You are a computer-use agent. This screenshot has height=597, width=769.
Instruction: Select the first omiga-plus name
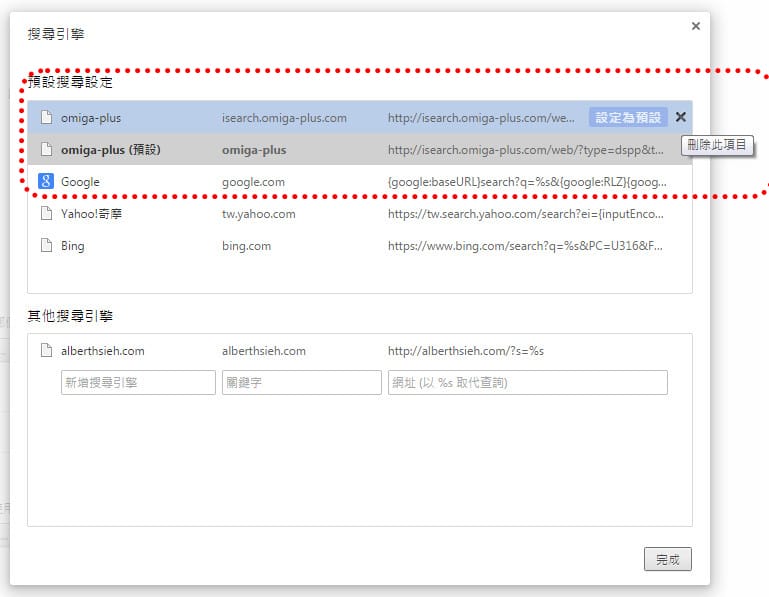(91, 118)
